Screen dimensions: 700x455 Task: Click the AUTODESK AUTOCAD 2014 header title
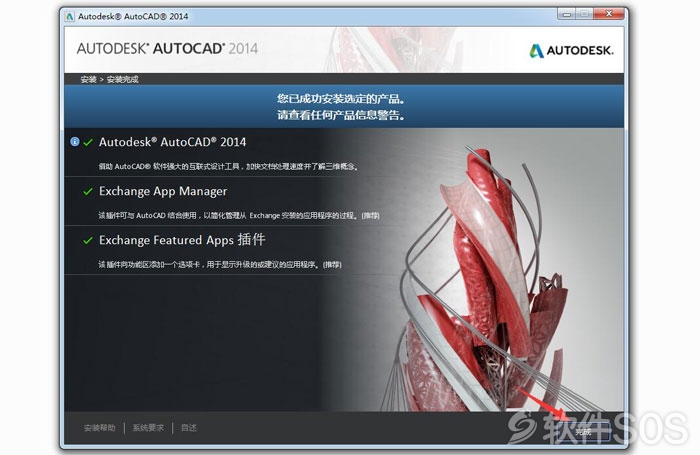[x=167, y=49]
